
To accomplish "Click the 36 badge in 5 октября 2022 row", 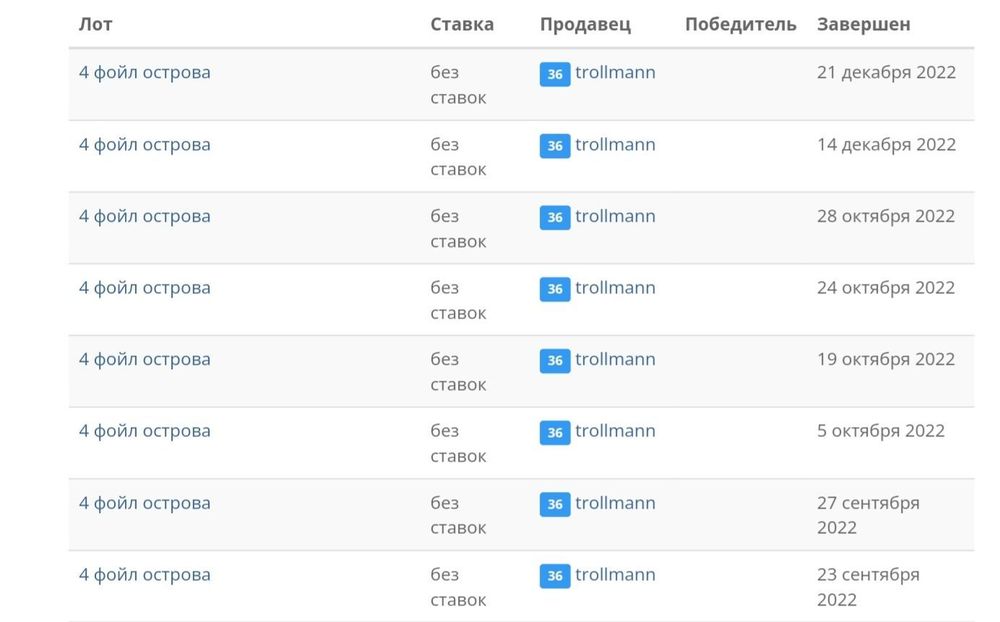I will click(555, 432).
